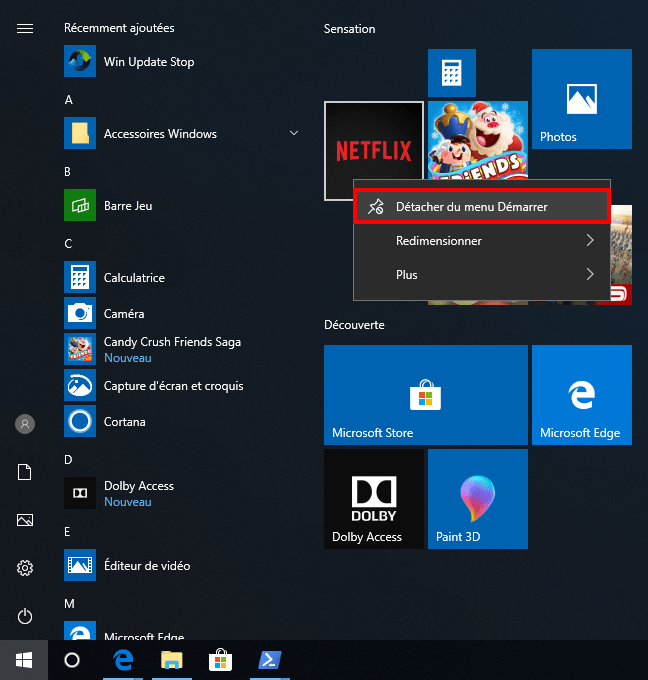Launch Candy Crush Friends Saga from list
The image size is (648, 680).
point(182,349)
